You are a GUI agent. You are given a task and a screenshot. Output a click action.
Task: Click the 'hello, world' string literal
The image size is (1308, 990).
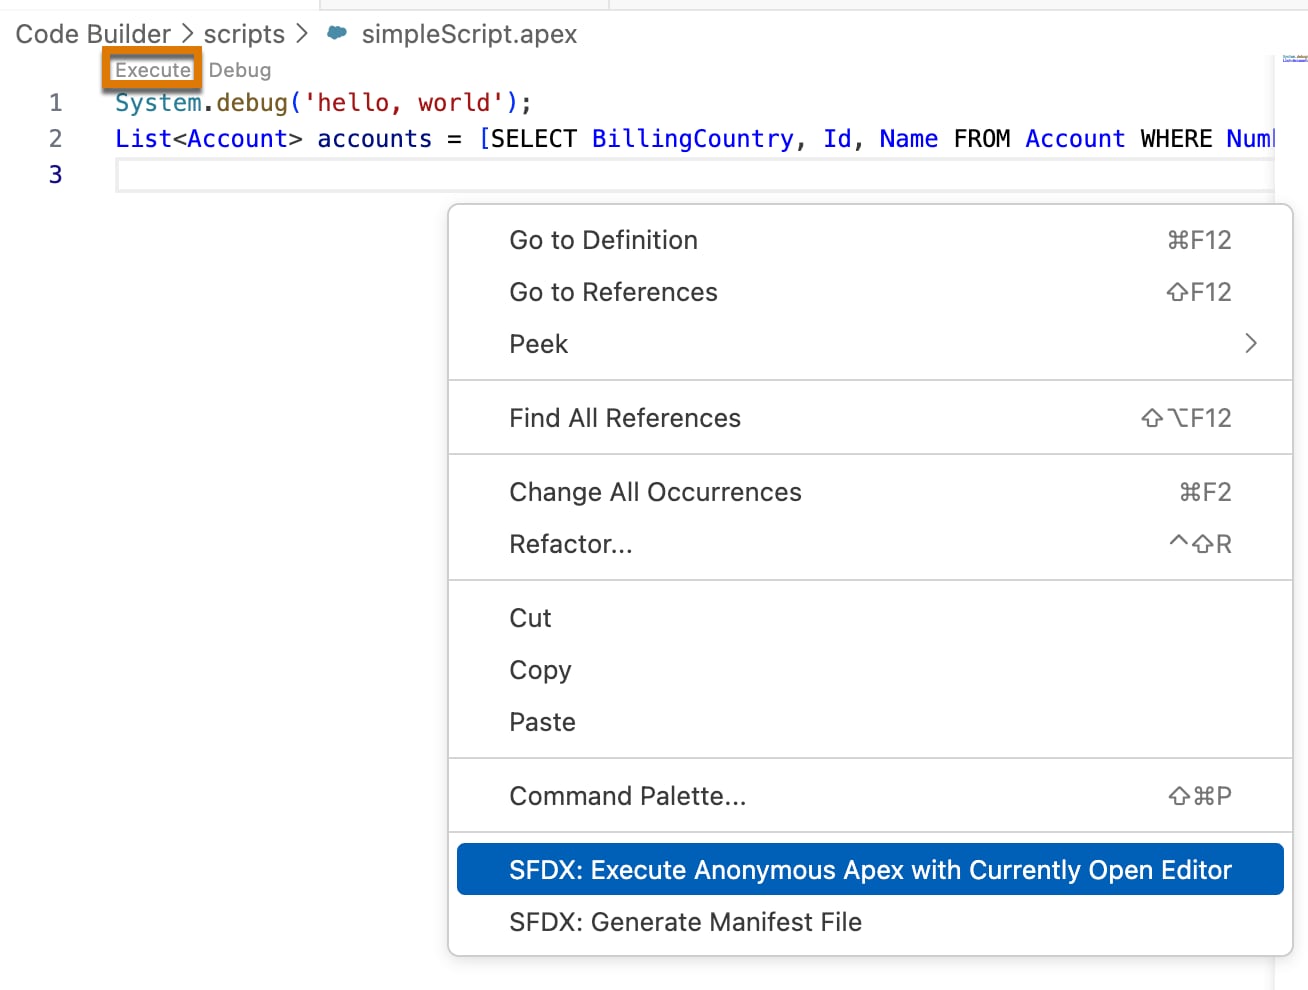[x=404, y=102]
